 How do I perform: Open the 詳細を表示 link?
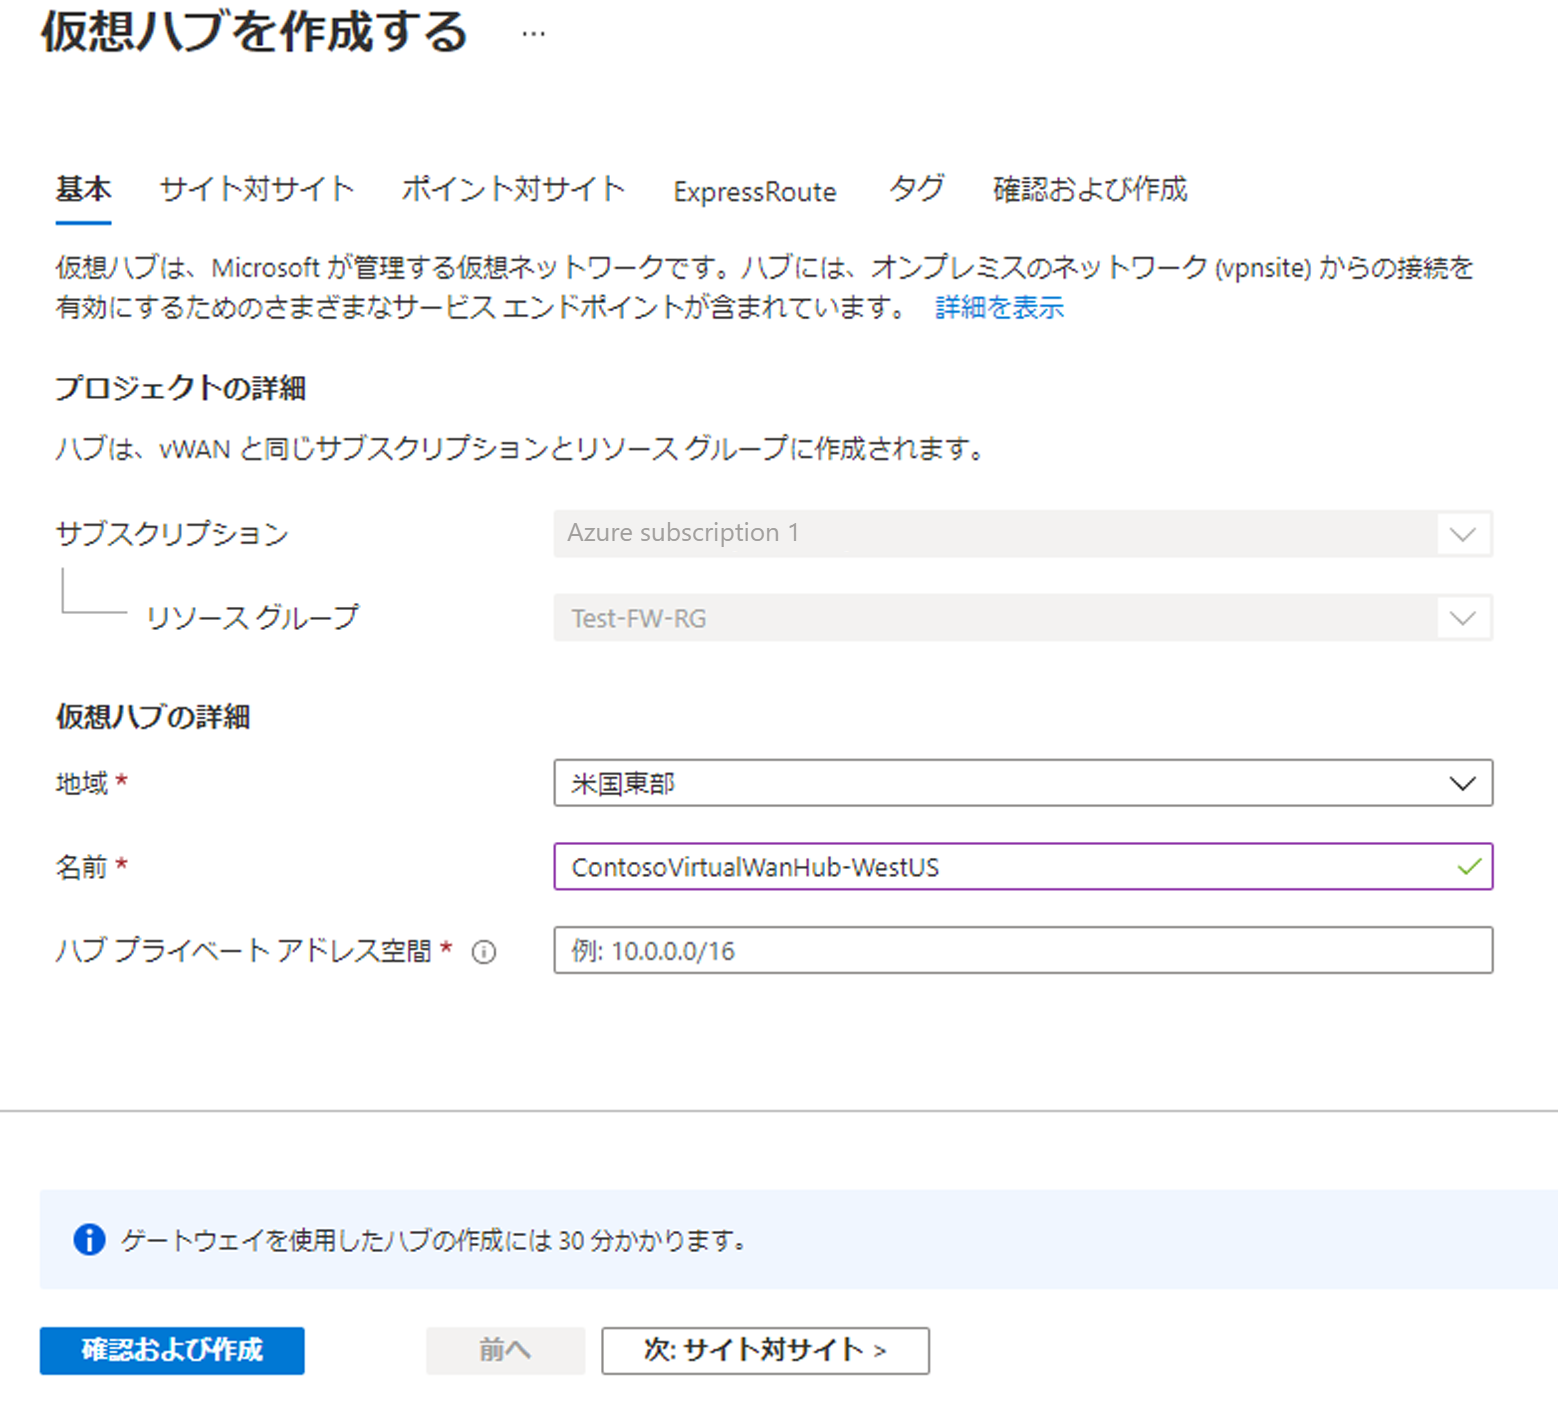(x=999, y=307)
